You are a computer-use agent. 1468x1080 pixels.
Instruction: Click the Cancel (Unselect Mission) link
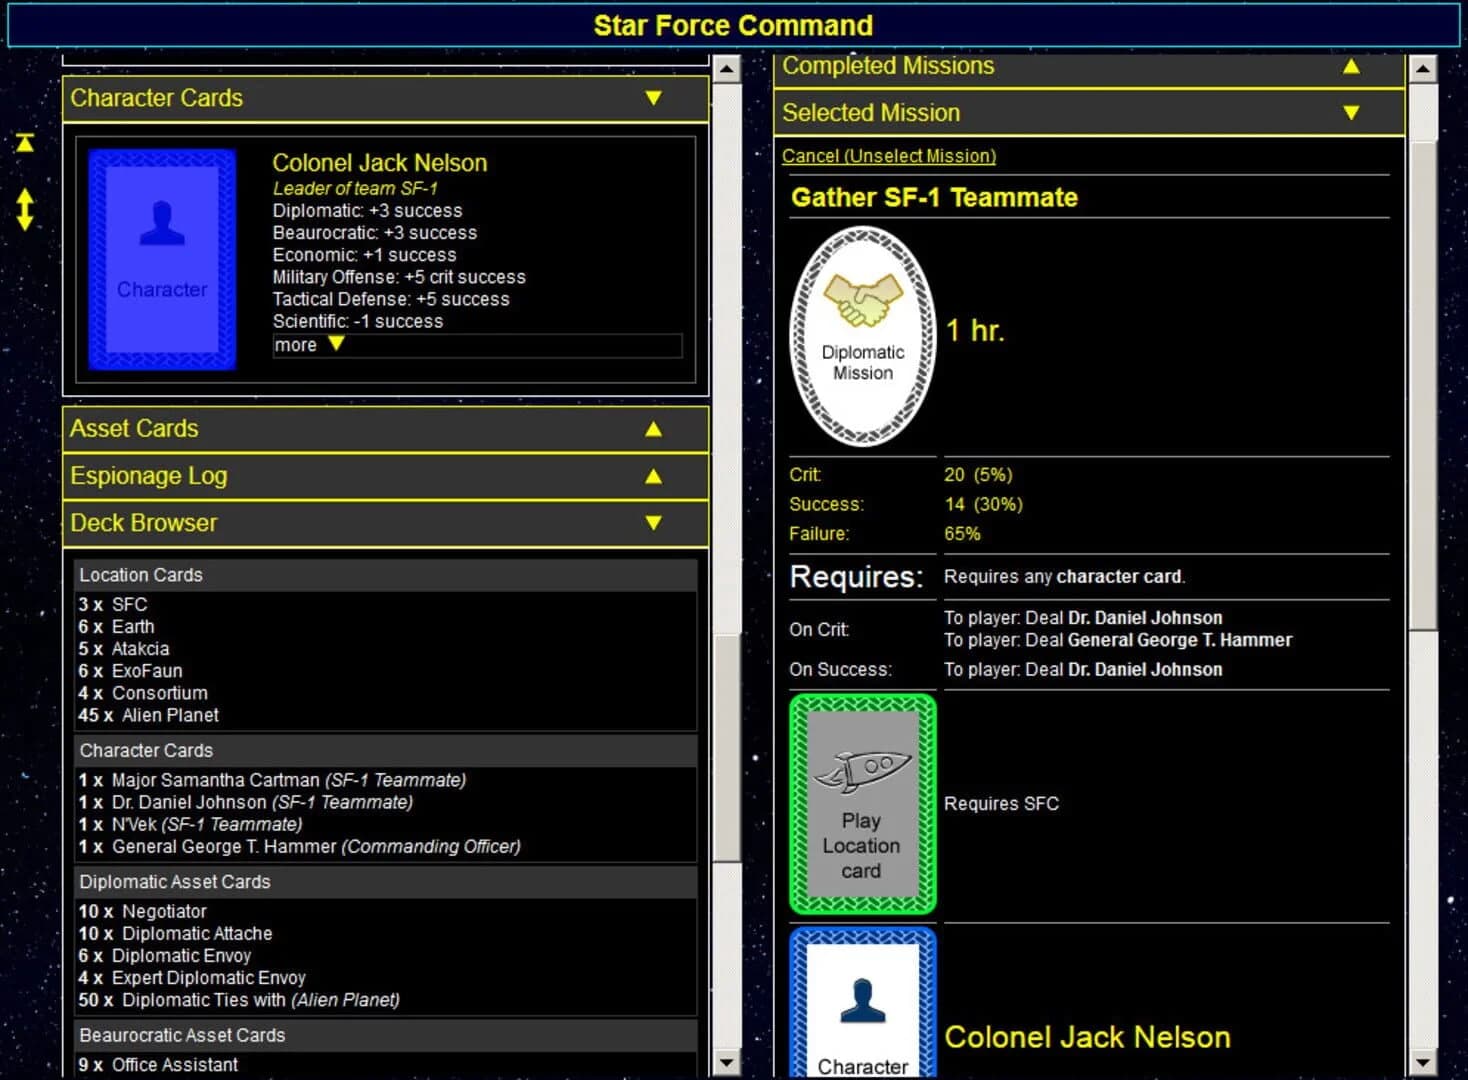[888, 156]
